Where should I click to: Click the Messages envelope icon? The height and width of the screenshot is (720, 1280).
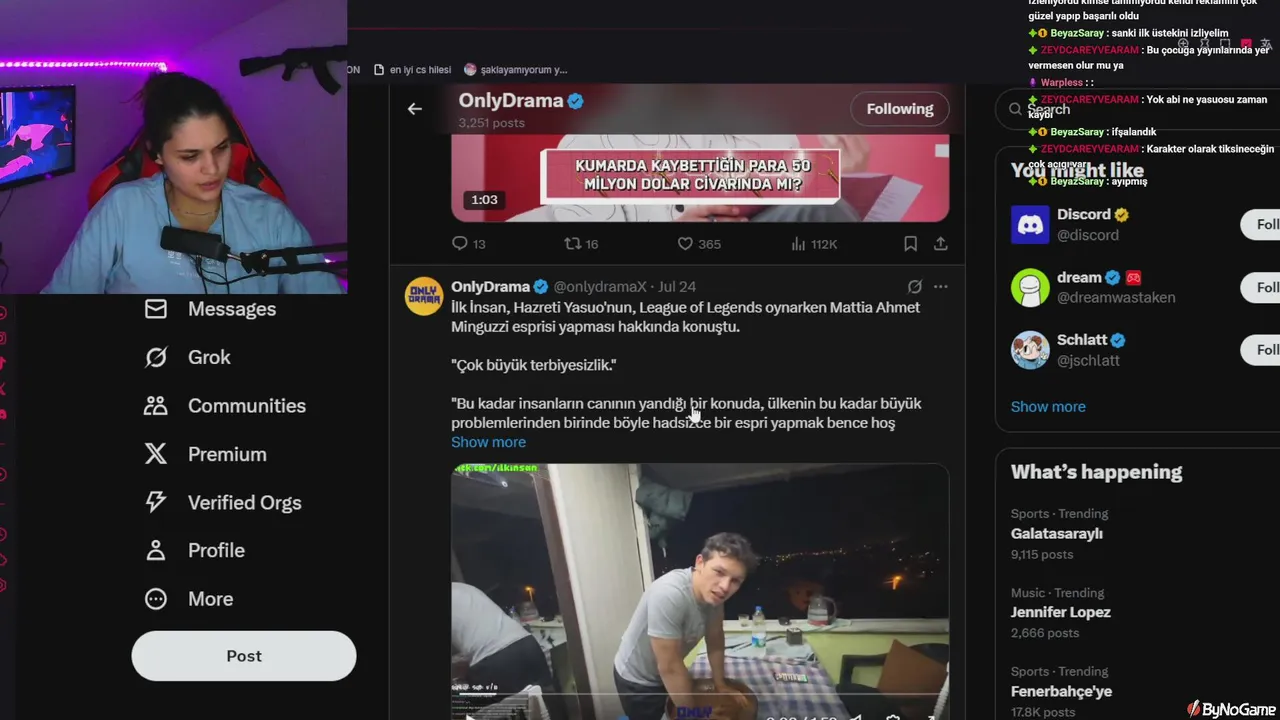(156, 309)
